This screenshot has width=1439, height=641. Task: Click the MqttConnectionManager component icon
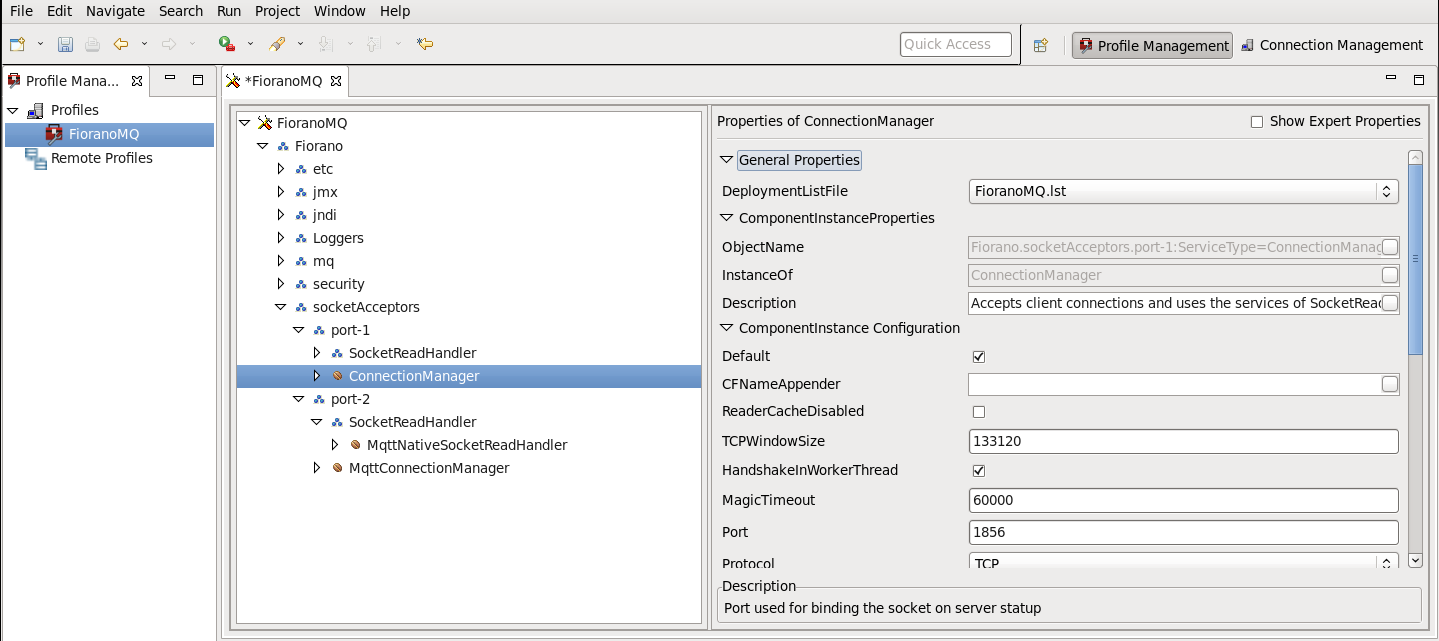click(x=338, y=468)
